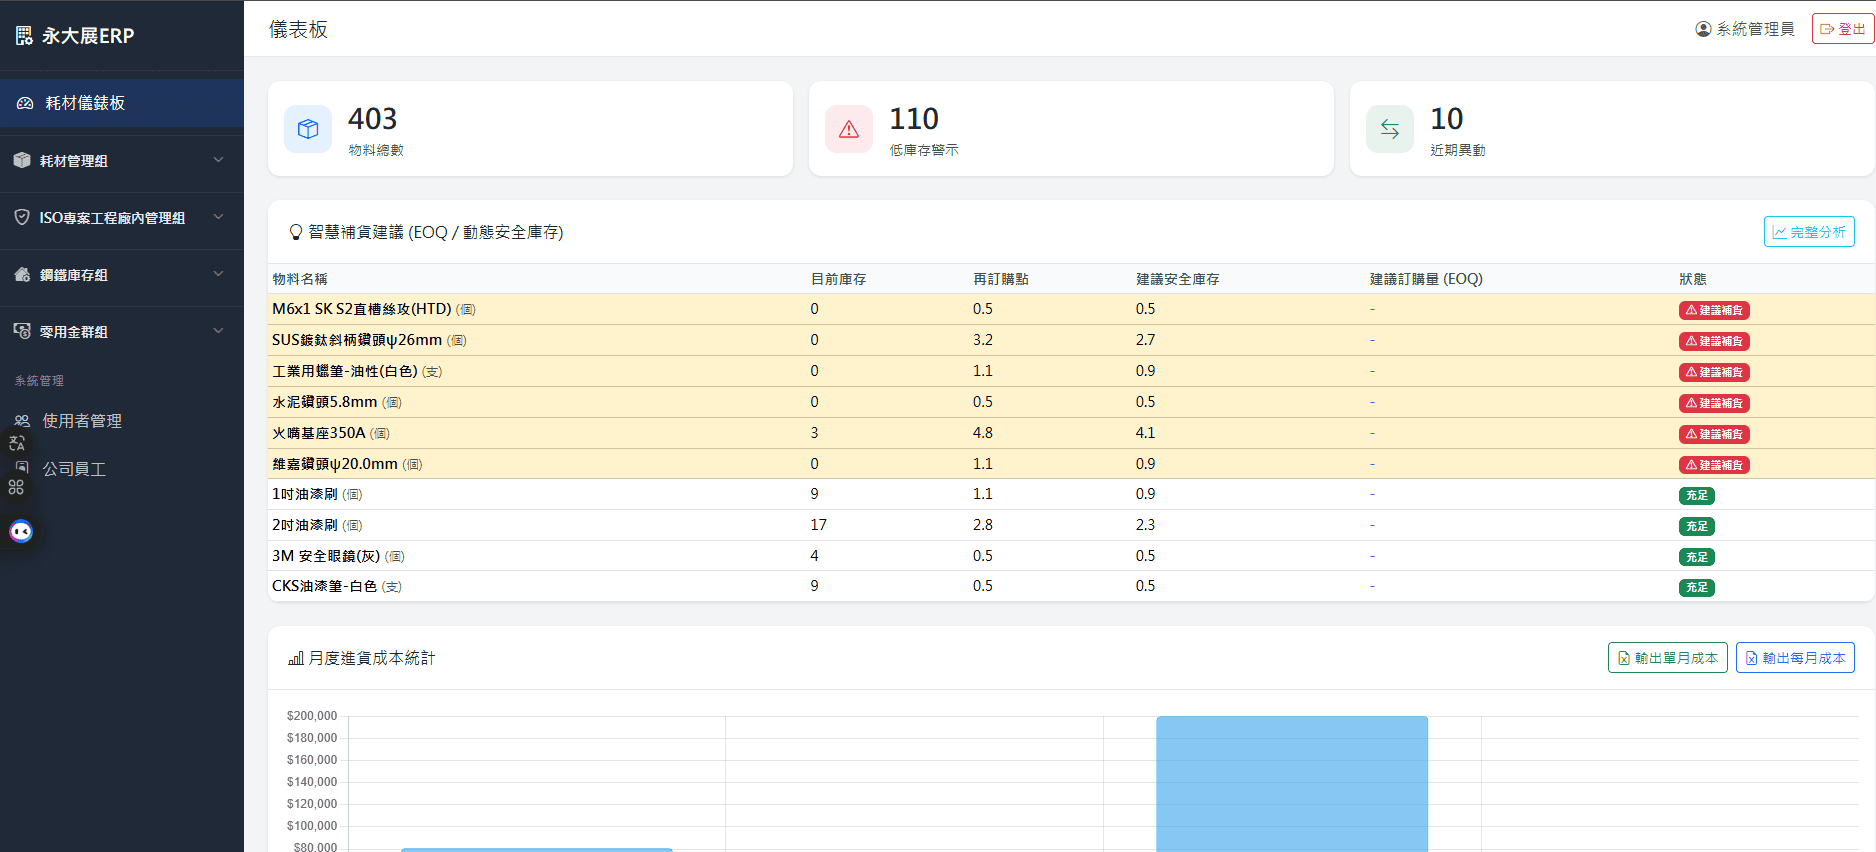Select the 1吋油漆刷 row name

point(305,494)
